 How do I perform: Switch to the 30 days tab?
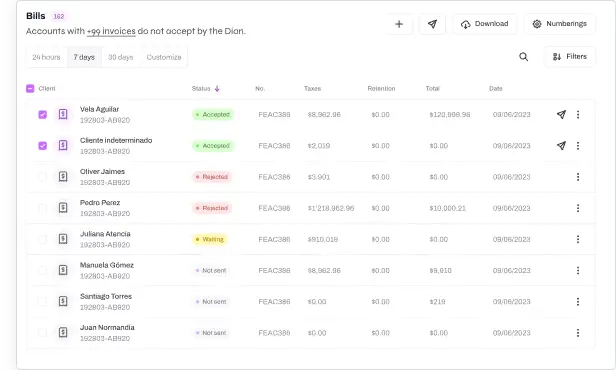[x=121, y=57]
